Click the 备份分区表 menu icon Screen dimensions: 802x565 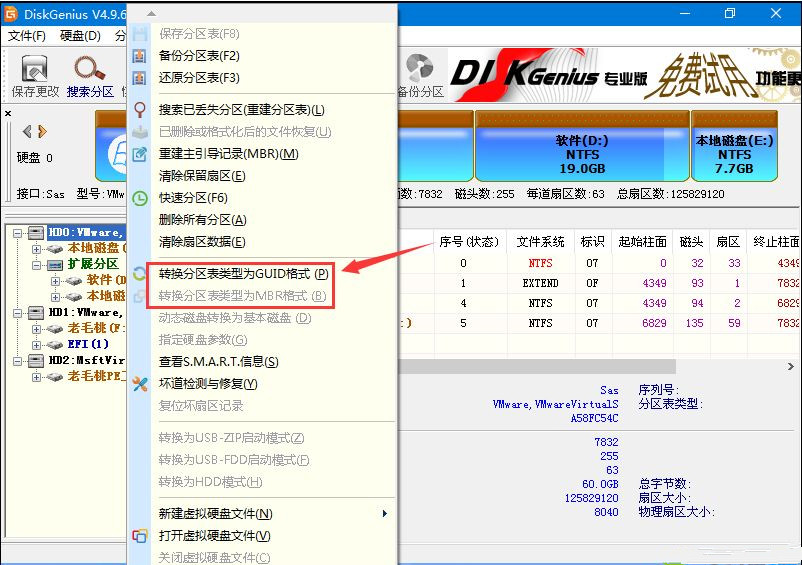[140, 56]
